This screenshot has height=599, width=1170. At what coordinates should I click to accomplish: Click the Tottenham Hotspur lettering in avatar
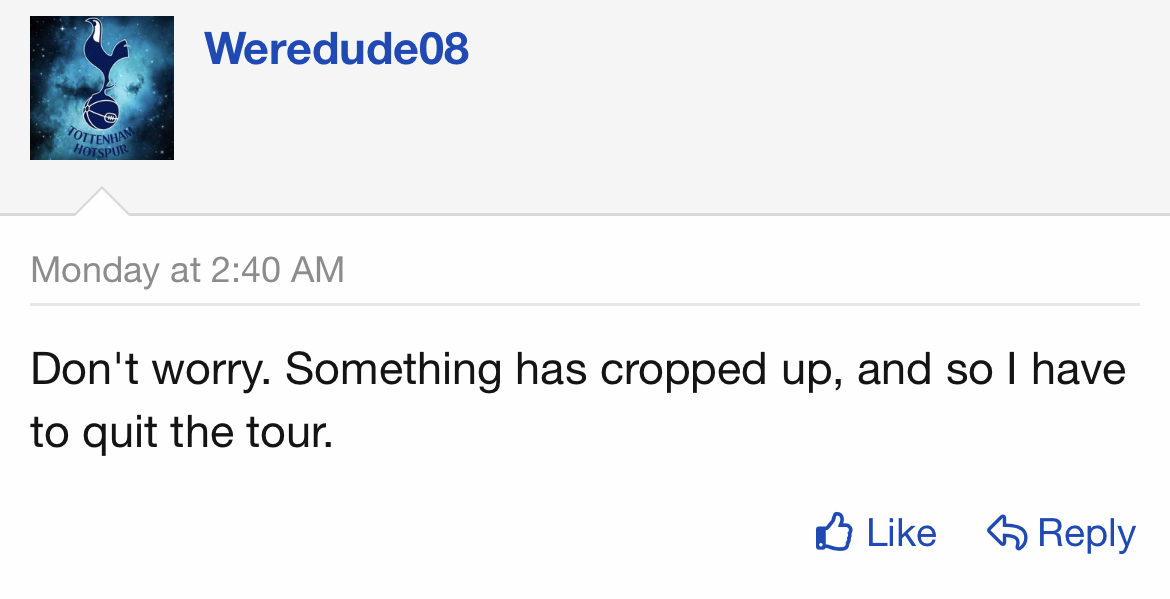click(x=101, y=142)
